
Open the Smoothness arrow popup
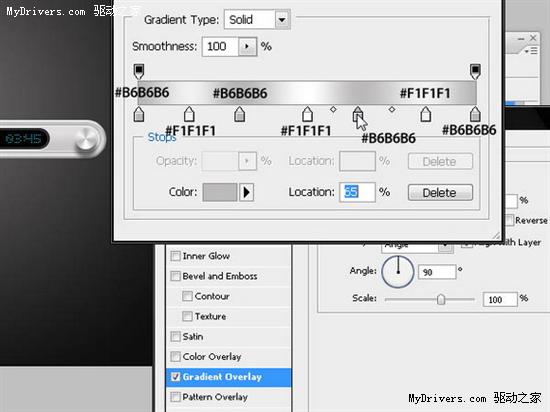point(247,46)
